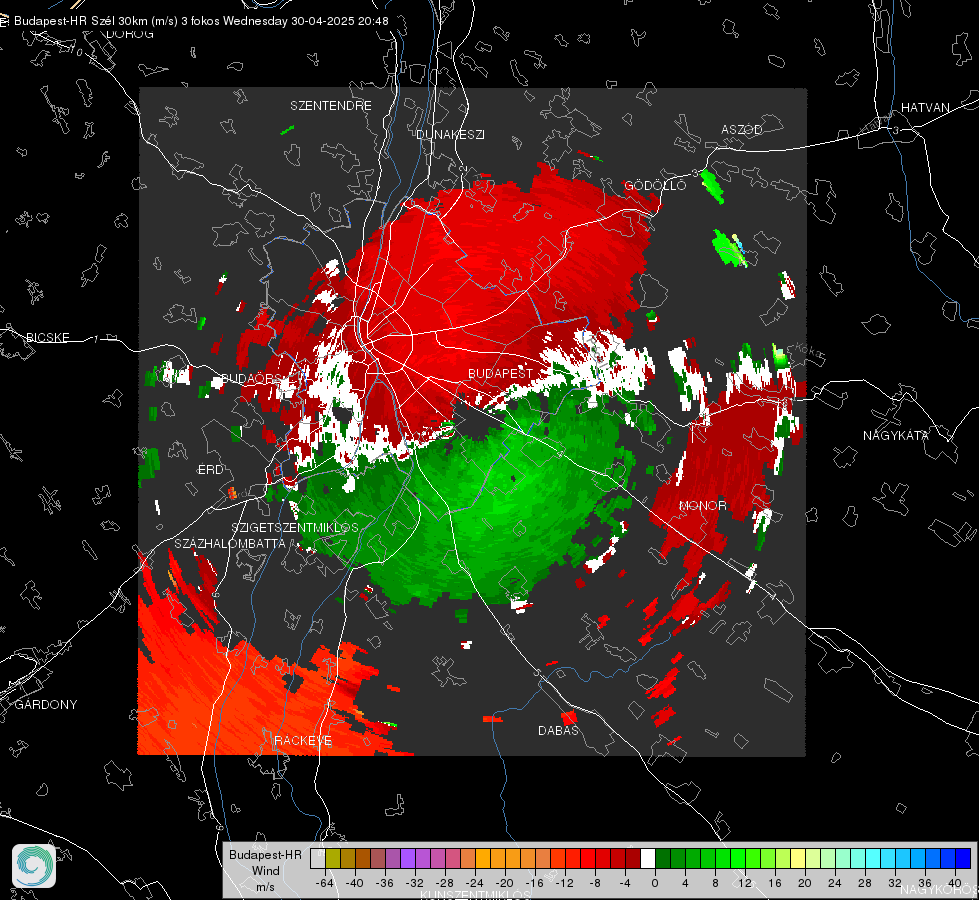
Task: Click the olive swatch above -64
Action: tap(332, 858)
